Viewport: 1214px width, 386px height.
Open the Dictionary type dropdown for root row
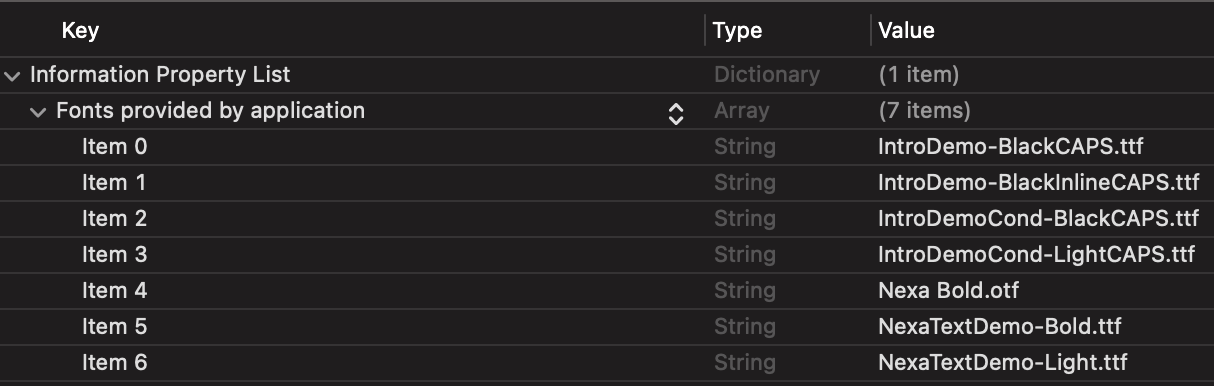tap(766, 75)
